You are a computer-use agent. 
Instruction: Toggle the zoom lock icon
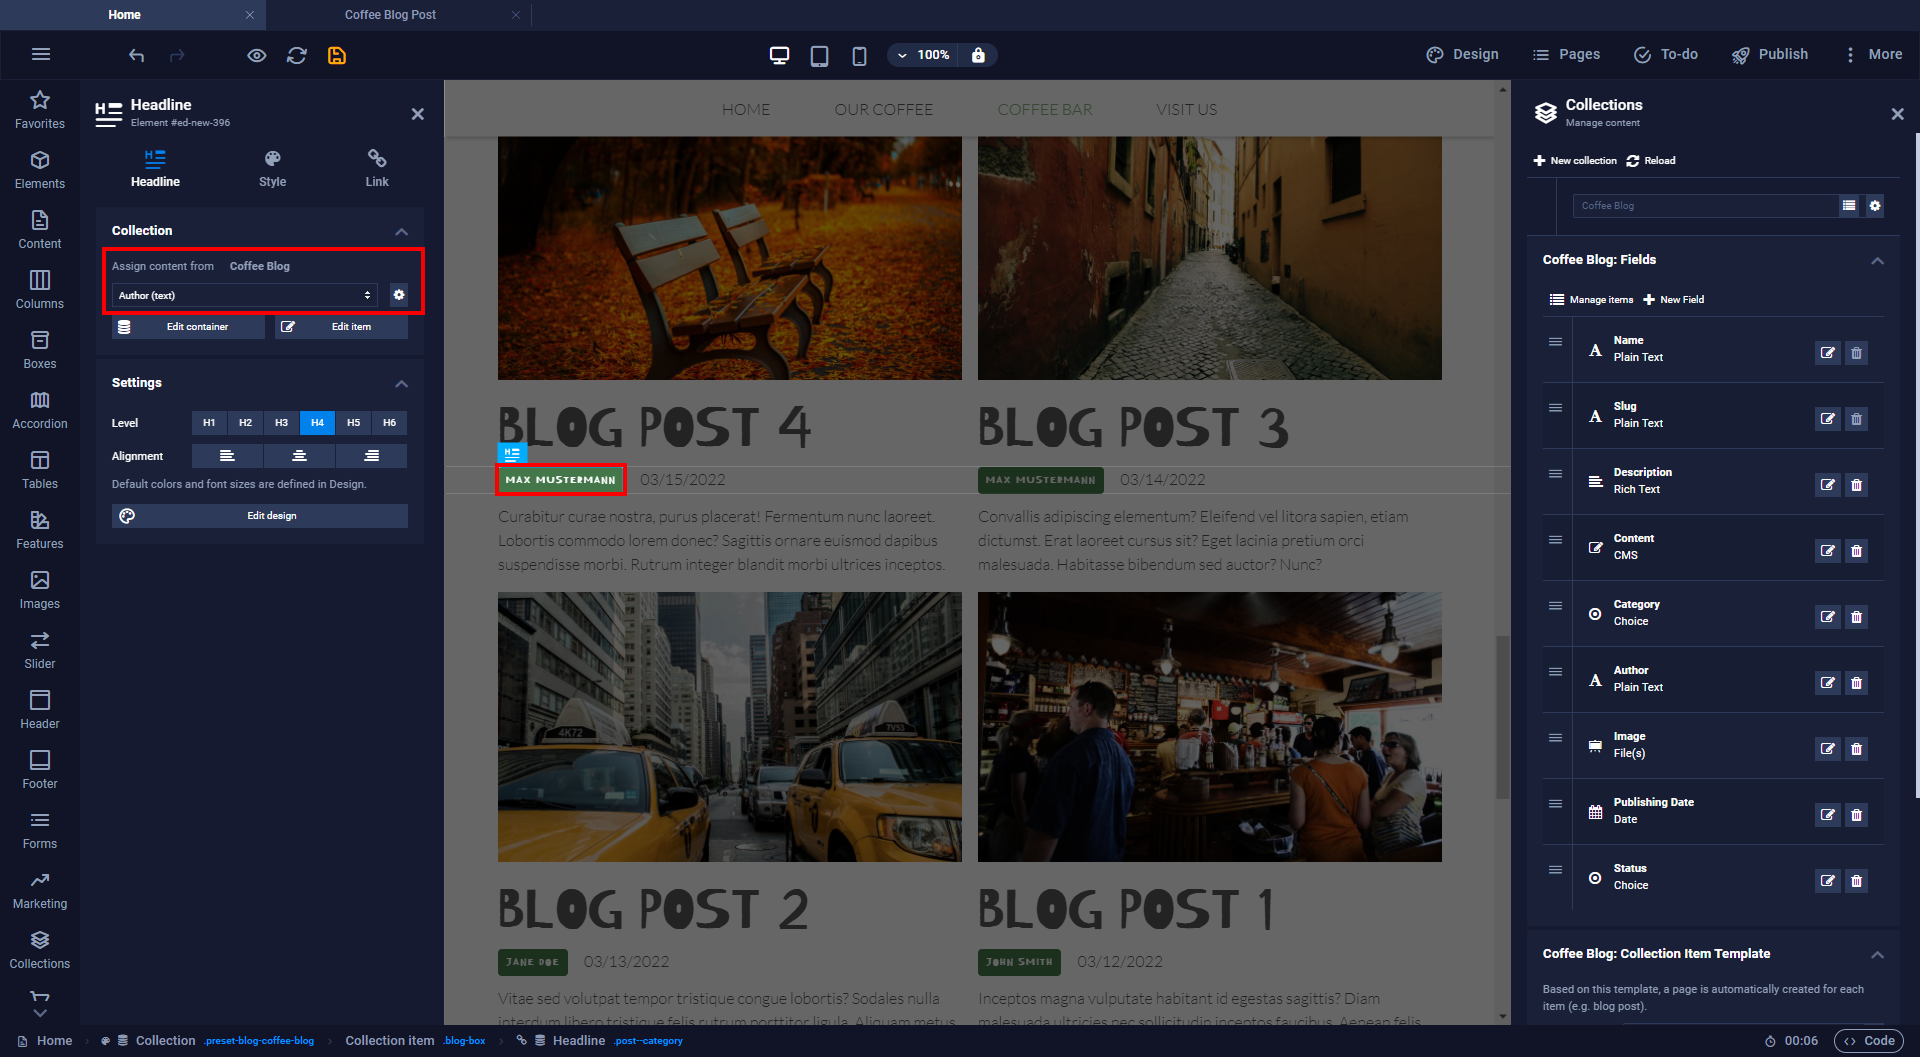978,55
